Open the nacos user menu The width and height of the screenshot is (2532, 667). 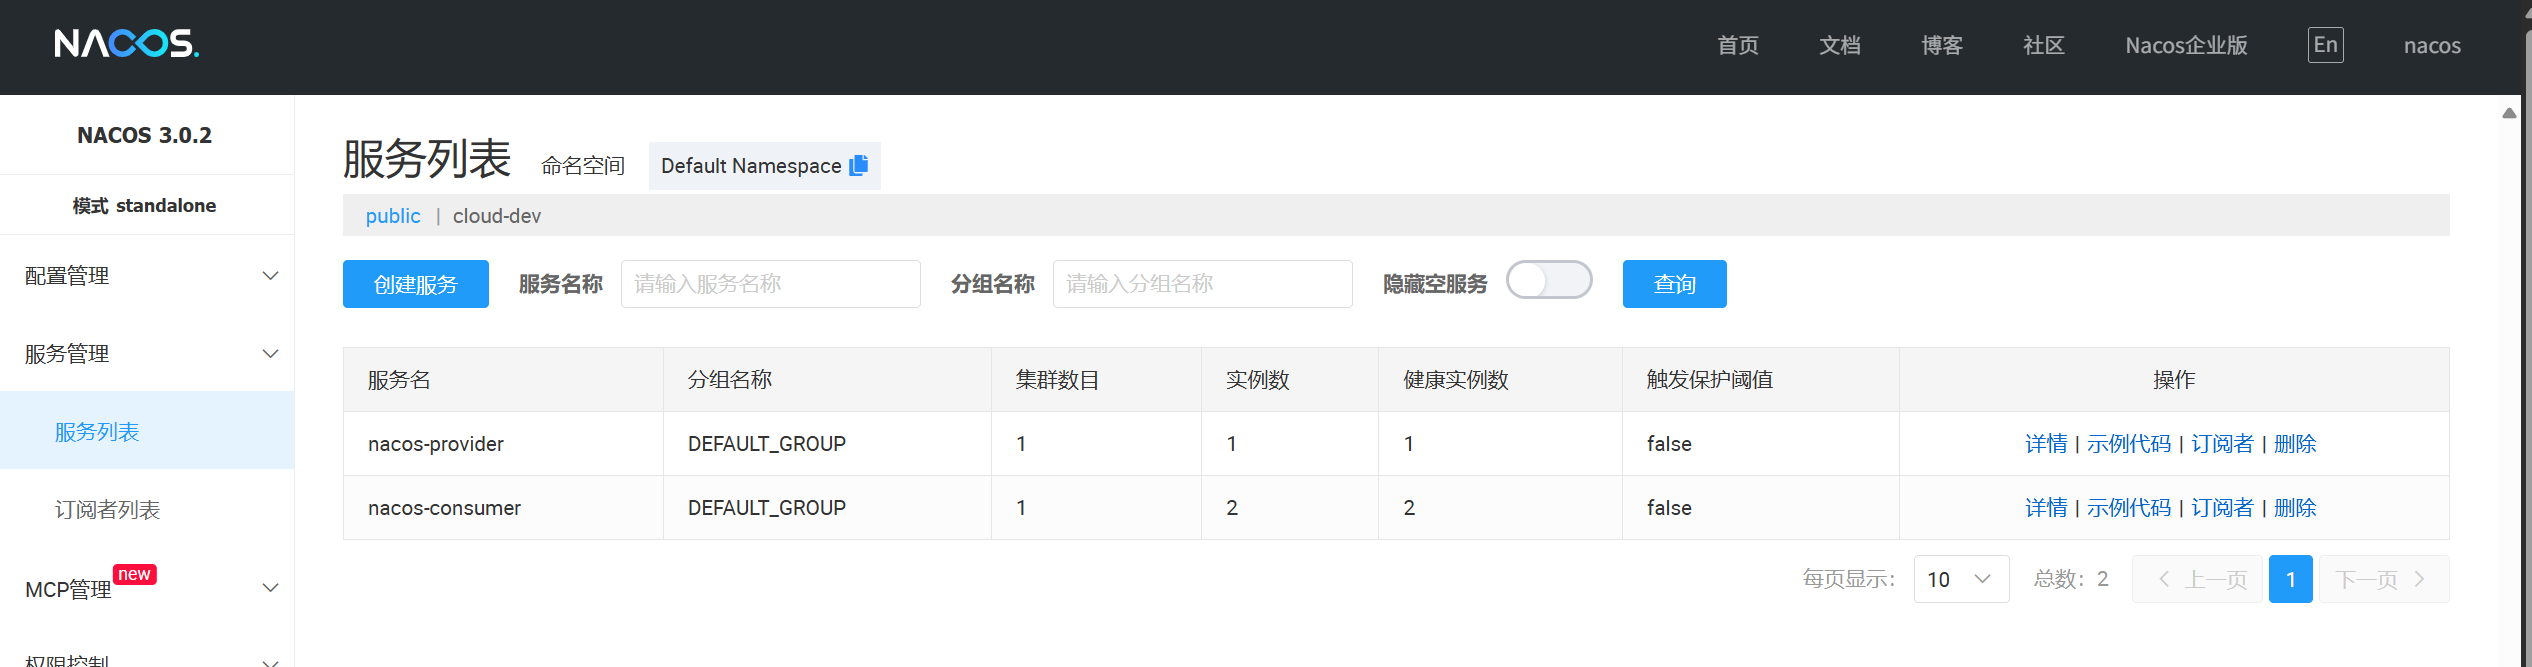click(2432, 46)
